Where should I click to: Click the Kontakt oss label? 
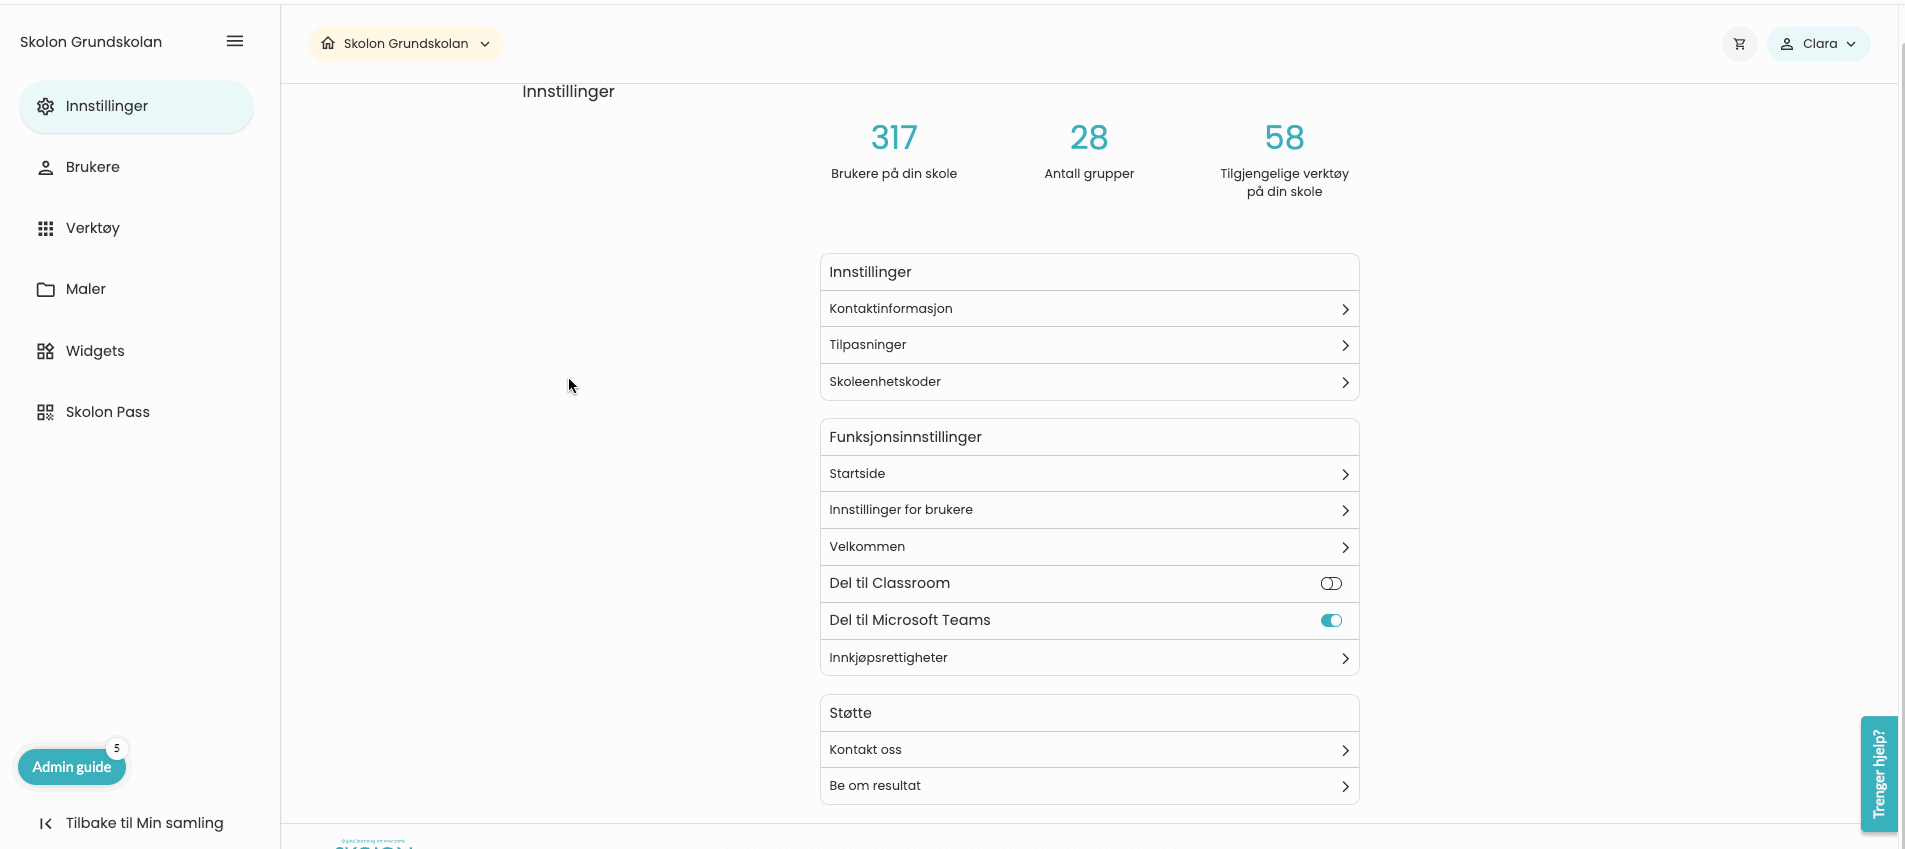(x=865, y=750)
